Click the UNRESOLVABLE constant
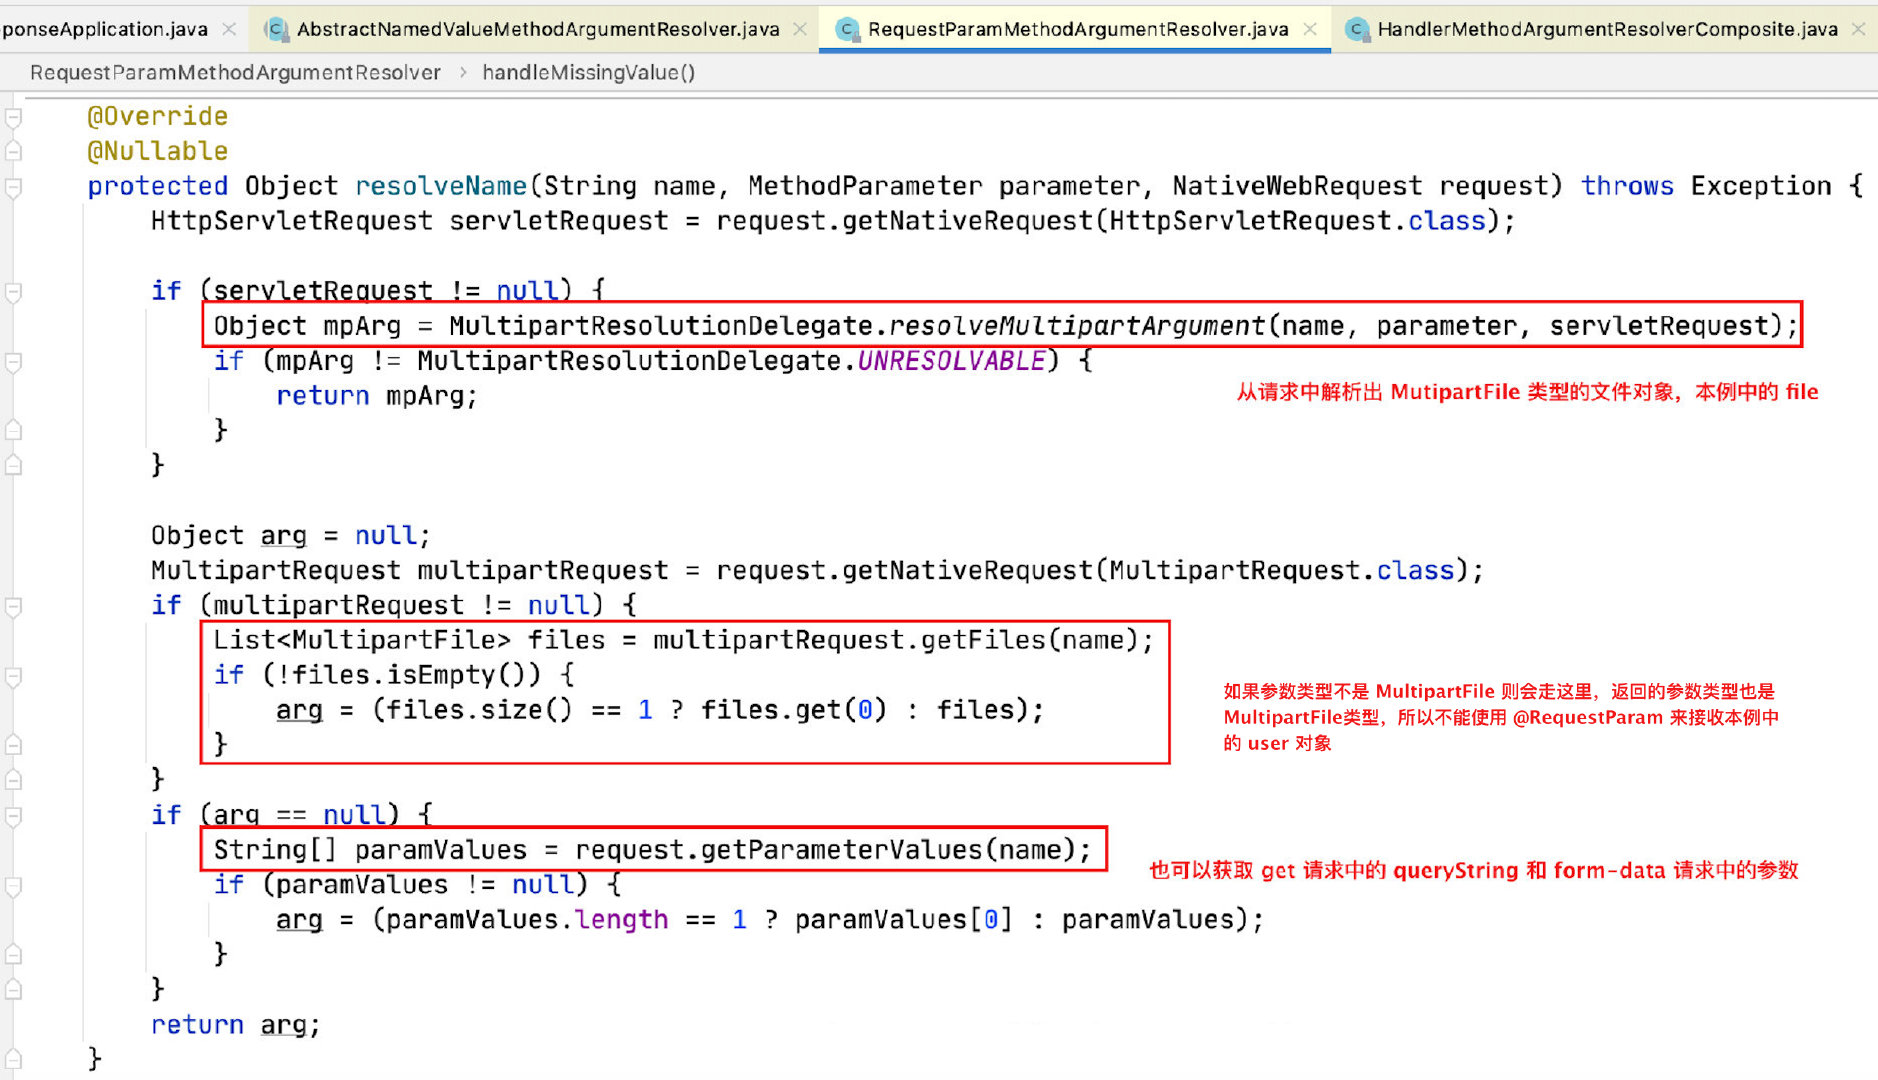The width and height of the screenshot is (1878, 1080). 952,361
